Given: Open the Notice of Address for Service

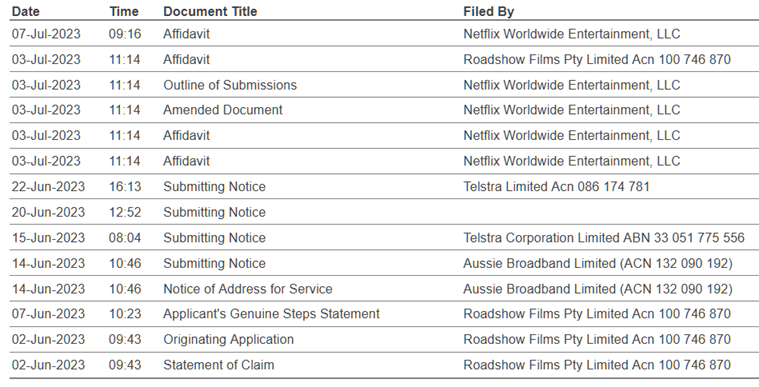Looking at the screenshot, I should 248,289.
